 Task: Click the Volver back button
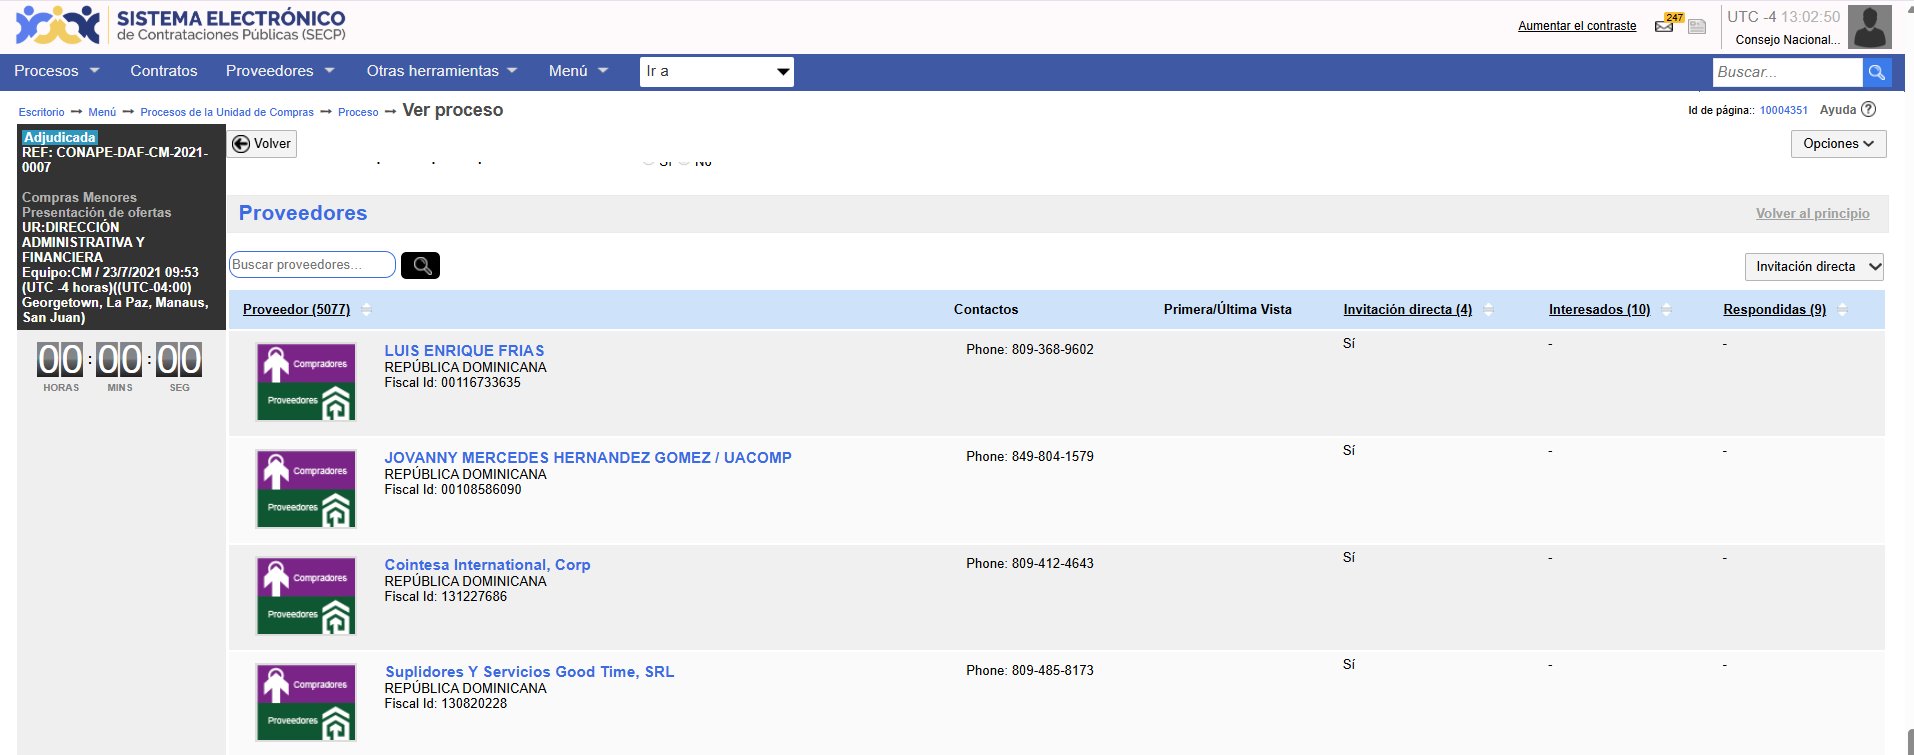pos(262,144)
